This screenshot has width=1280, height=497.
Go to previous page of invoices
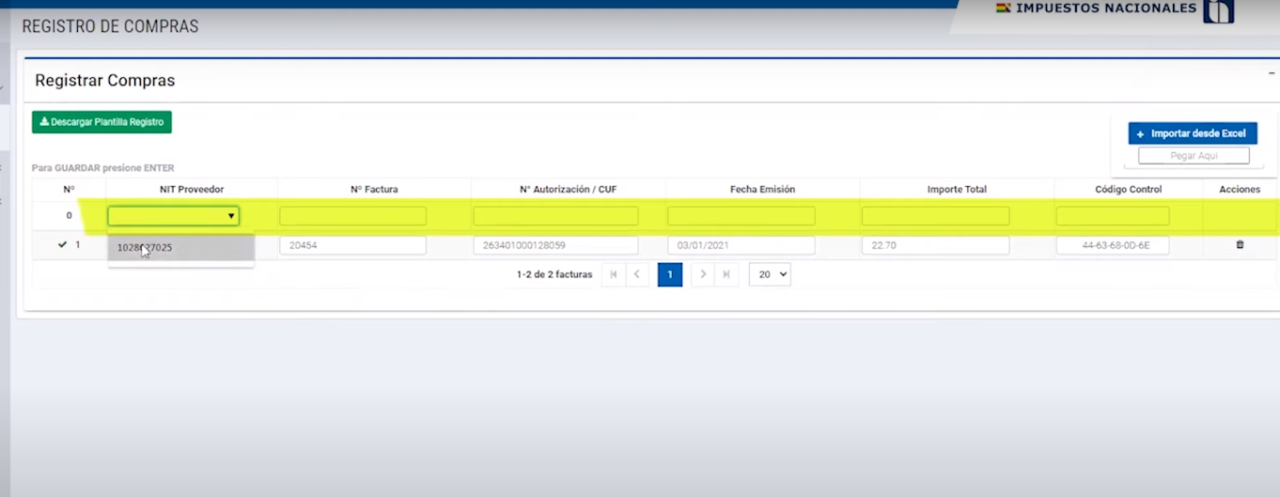(637, 274)
